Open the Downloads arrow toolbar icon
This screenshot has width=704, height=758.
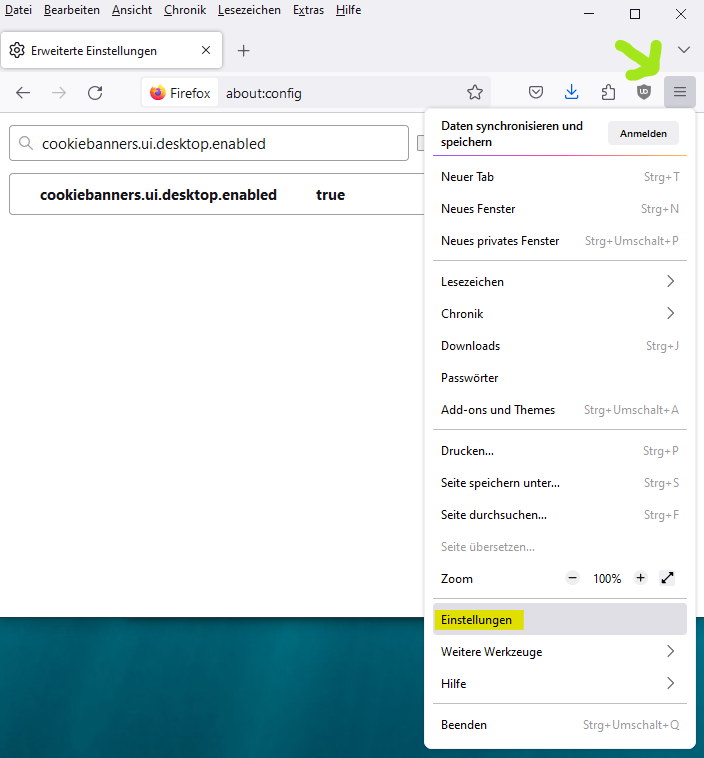(x=572, y=93)
